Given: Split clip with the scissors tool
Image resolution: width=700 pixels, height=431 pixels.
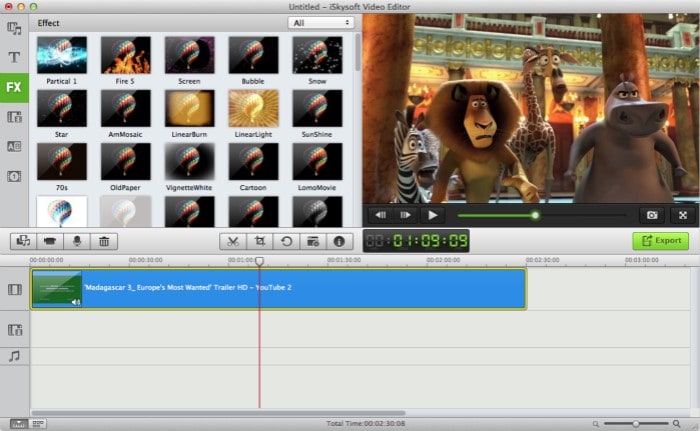Looking at the screenshot, I should click(233, 241).
